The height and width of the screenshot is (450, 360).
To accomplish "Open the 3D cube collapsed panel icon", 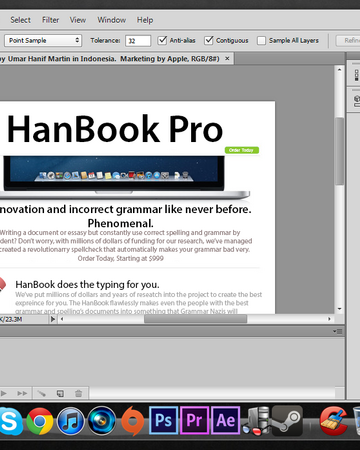I will point(357,100).
